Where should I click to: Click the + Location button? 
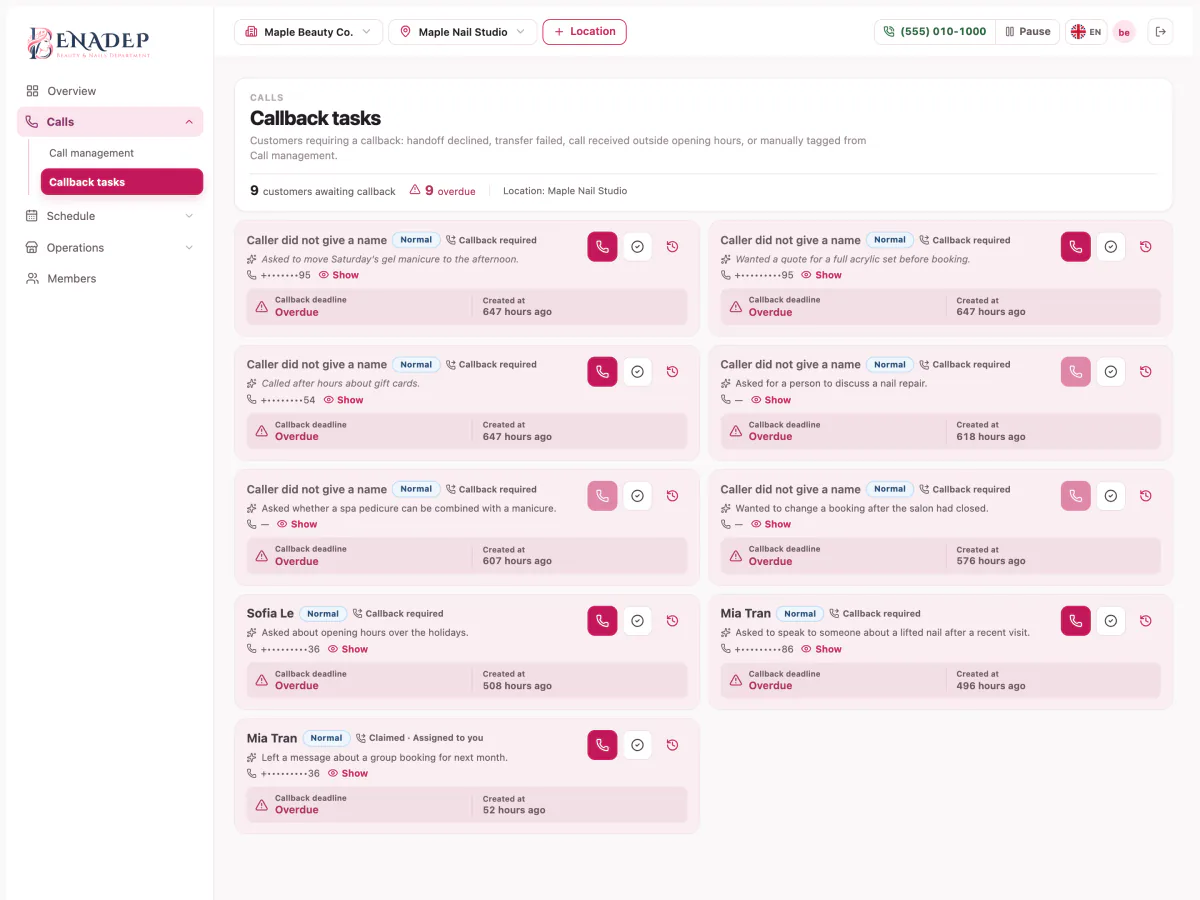(x=585, y=32)
